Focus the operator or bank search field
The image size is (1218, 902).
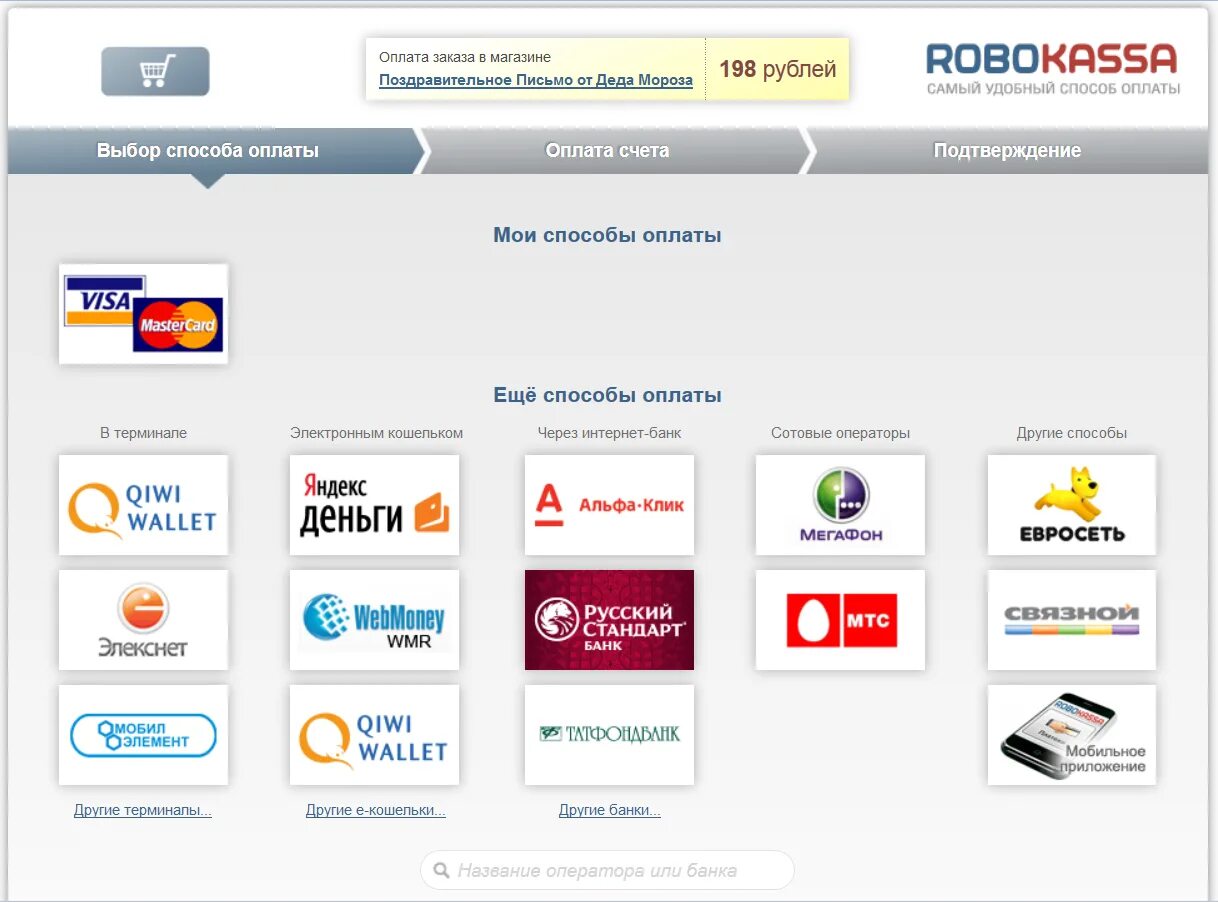coord(607,870)
